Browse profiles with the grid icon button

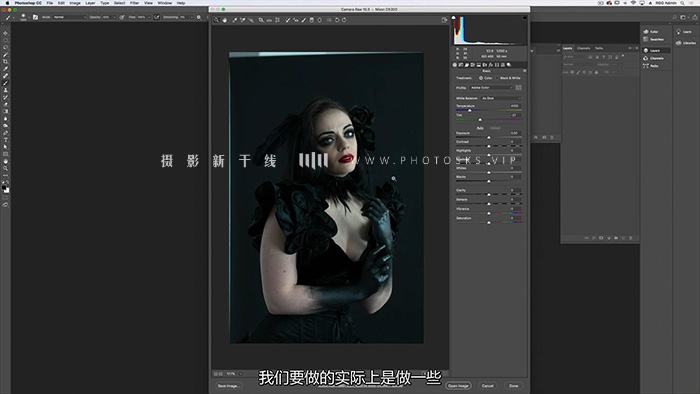518,87
